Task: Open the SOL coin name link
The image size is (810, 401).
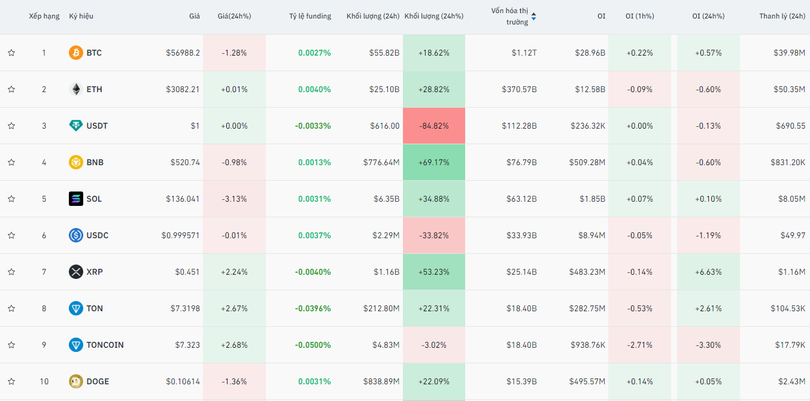Action: (x=94, y=199)
